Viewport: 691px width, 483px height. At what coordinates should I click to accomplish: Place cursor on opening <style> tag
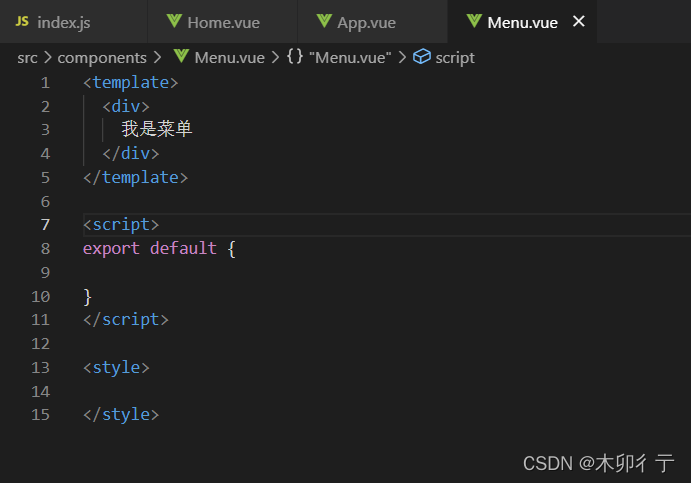click(116, 368)
